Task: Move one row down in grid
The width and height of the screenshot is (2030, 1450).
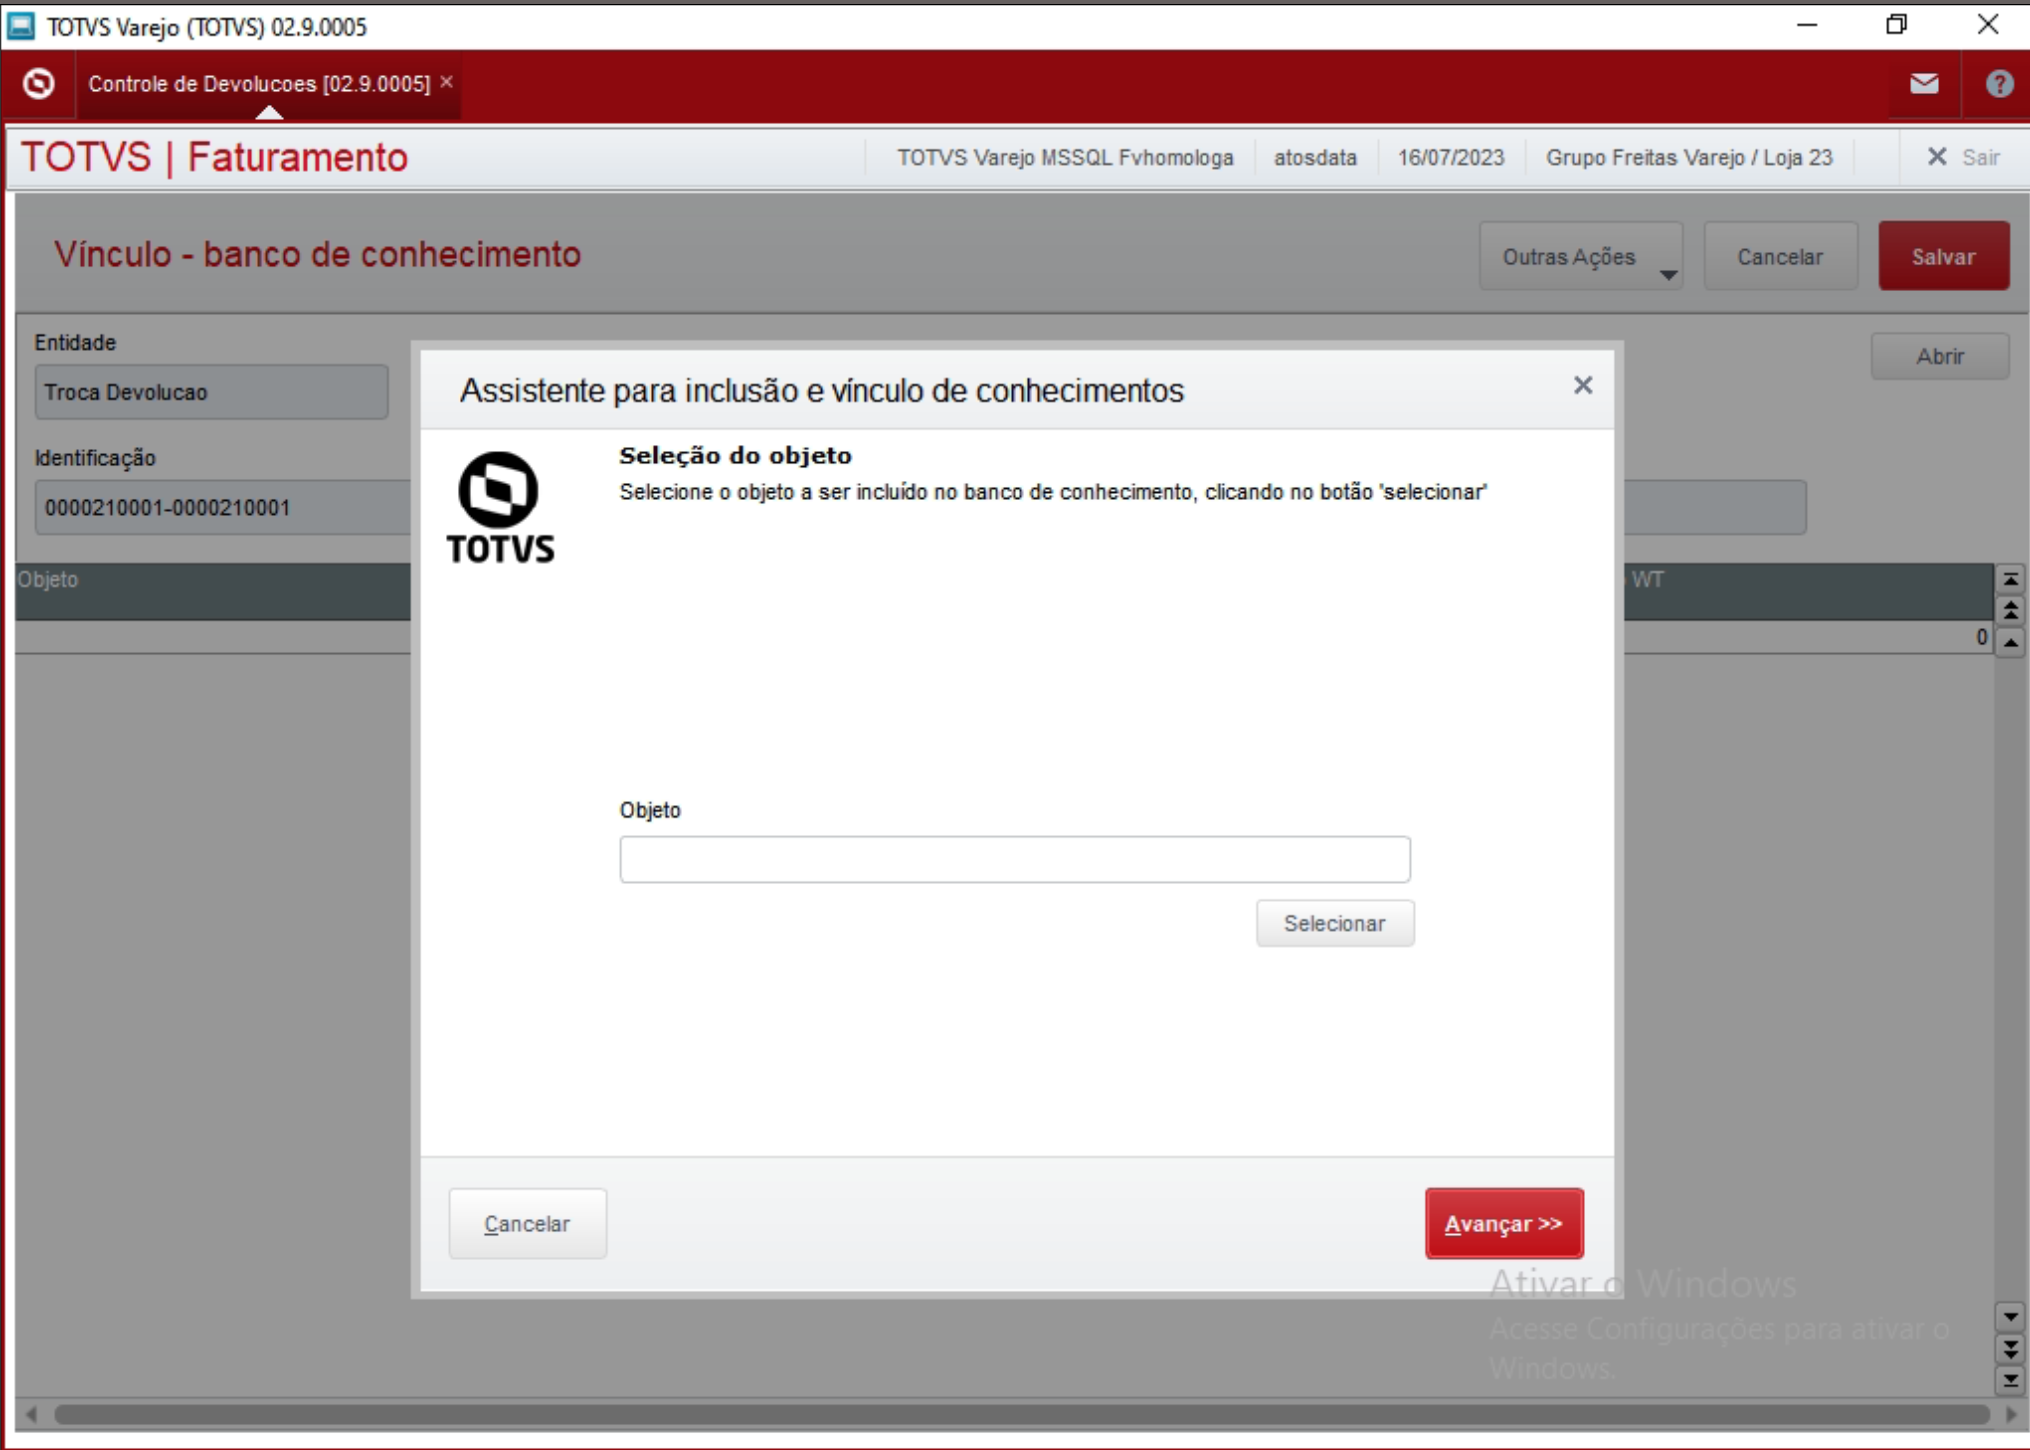Action: [x=2010, y=1316]
